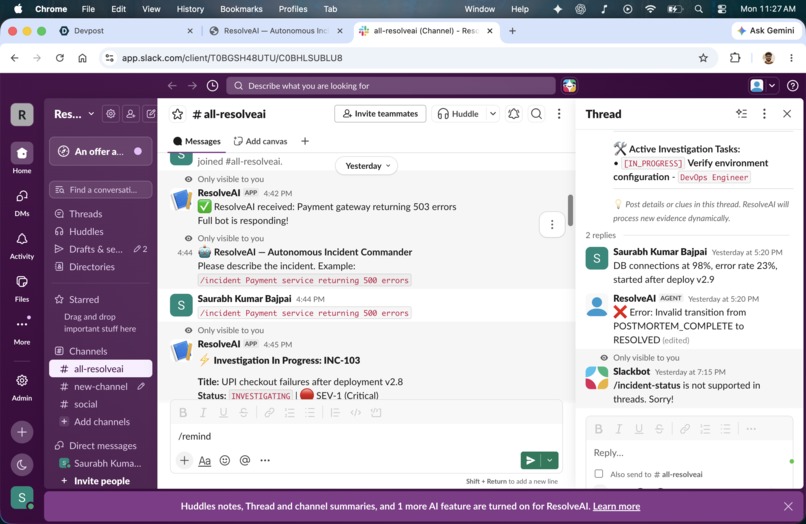The height and width of the screenshot is (524, 806).
Task: Search within the channel magnifier icon
Action: (x=536, y=114)
